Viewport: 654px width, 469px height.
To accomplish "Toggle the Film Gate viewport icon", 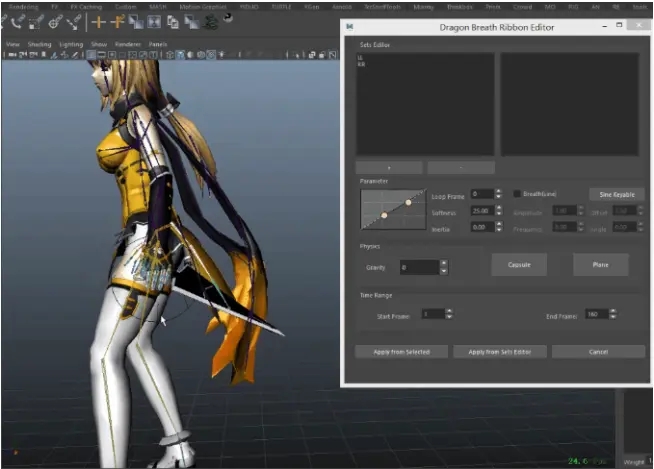I will 101,55.
